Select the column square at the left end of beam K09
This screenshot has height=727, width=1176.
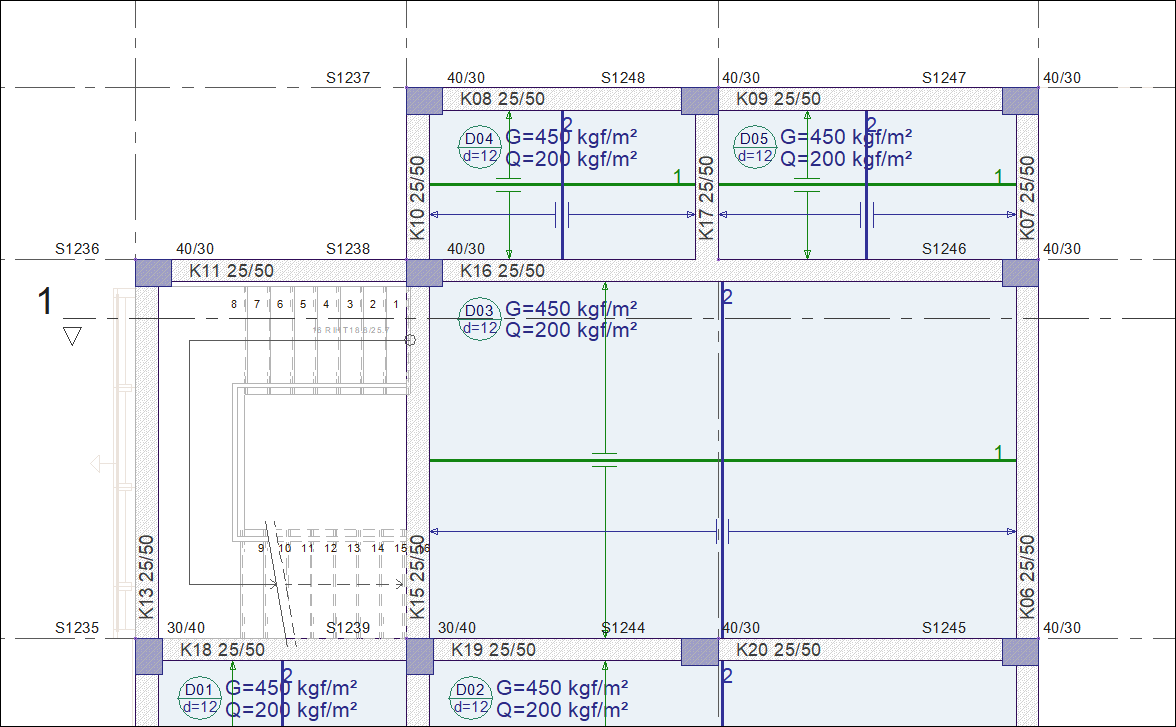pyautogui.click(x=700, y=101)
